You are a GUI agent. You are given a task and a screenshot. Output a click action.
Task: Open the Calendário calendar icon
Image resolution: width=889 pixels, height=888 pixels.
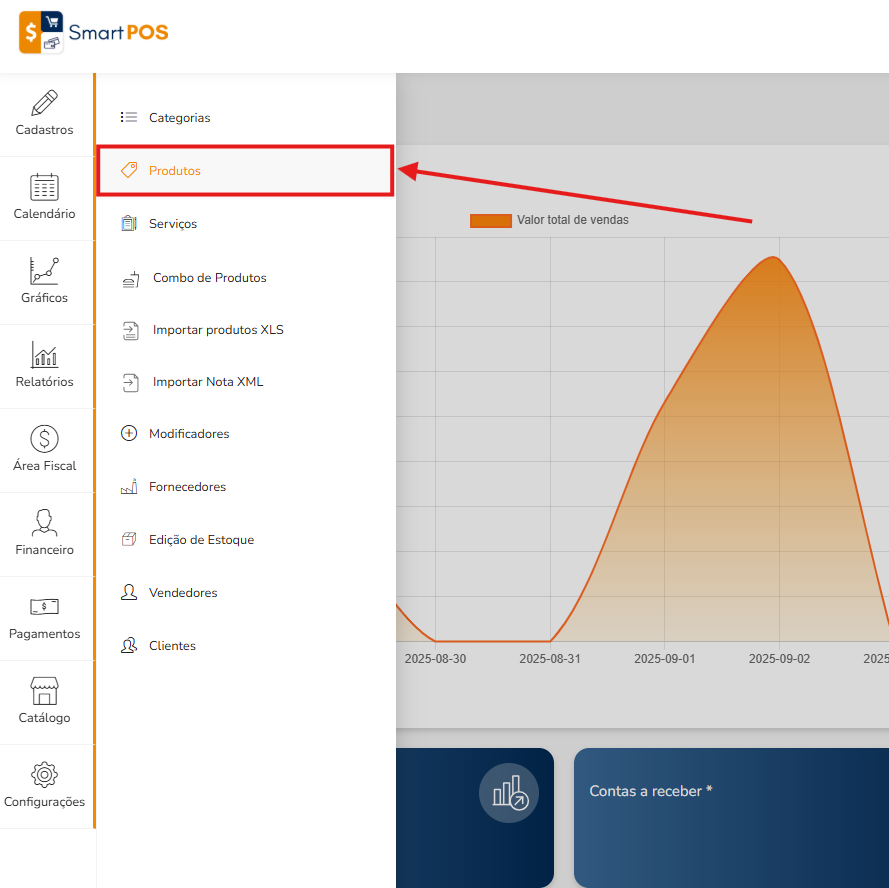(x=44, y=187)
